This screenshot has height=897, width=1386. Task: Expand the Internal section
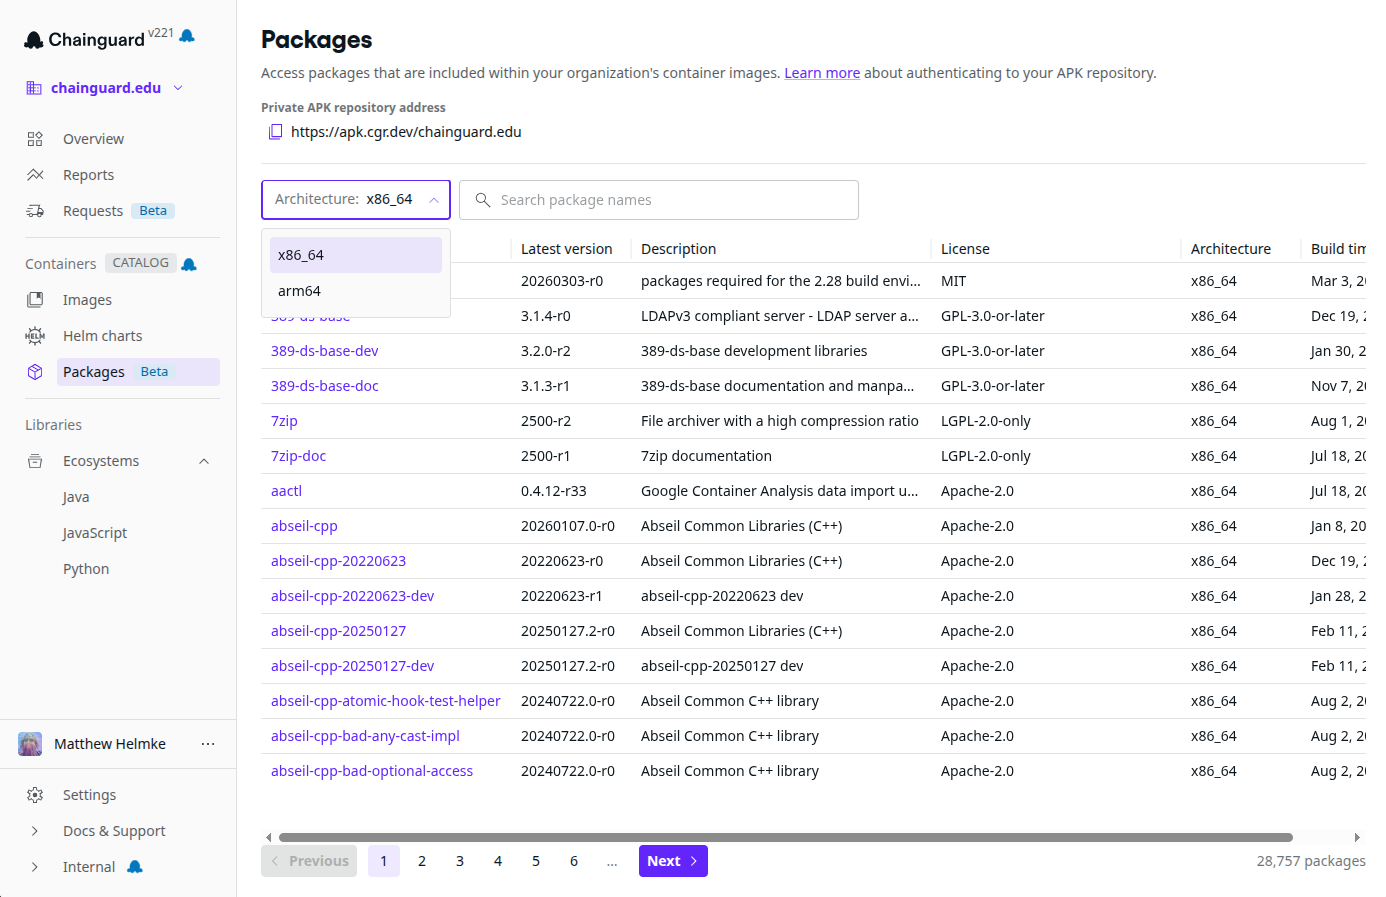(35, 867)
